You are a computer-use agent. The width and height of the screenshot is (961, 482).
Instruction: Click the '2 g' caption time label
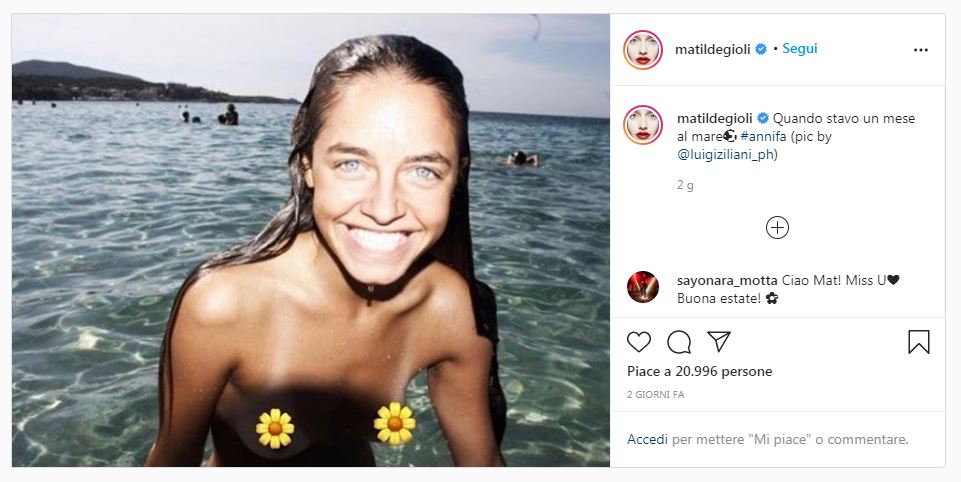[685, 185]
